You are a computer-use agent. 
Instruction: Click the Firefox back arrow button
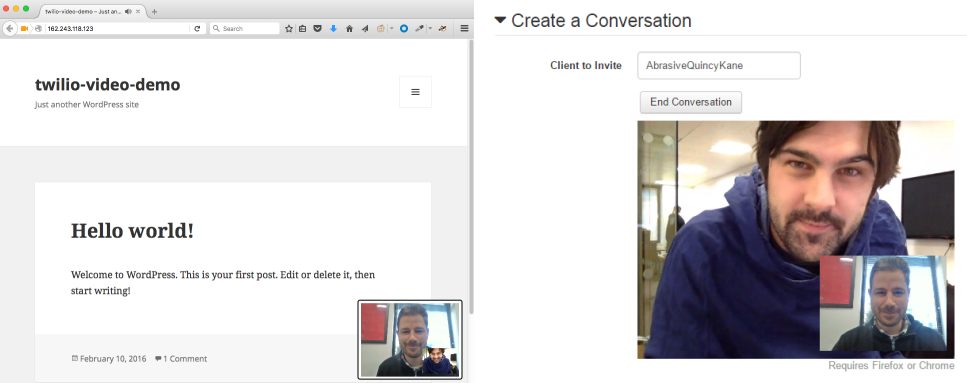tap(10, 28)
